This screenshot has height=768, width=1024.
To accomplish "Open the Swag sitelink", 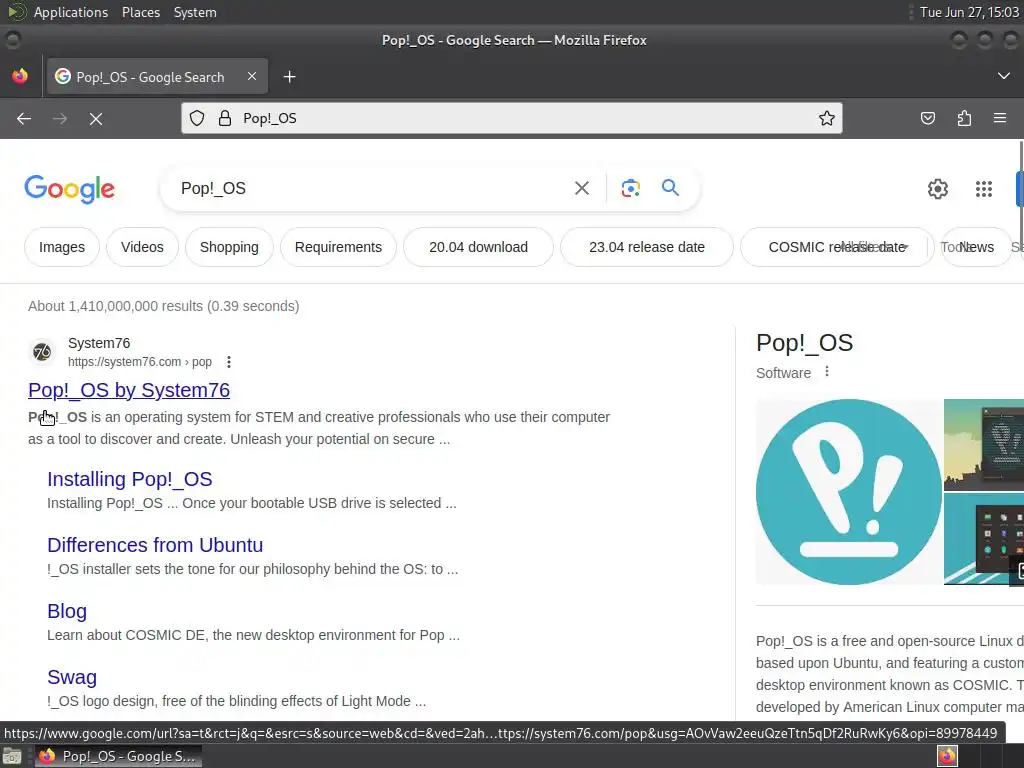I will coord(72,677).
